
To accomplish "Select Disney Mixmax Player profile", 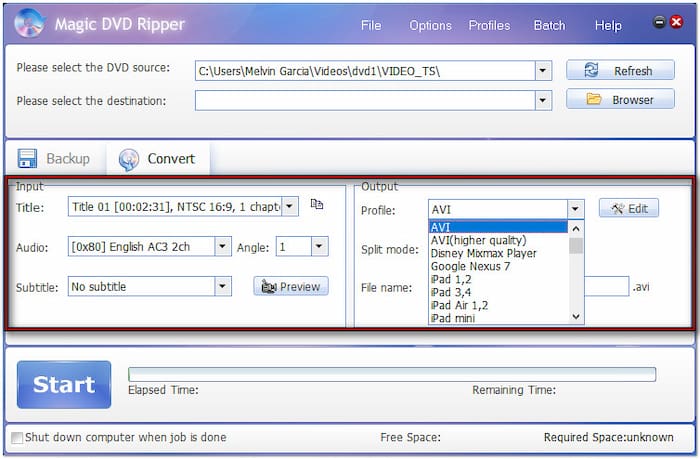I will tap(498, 253).
